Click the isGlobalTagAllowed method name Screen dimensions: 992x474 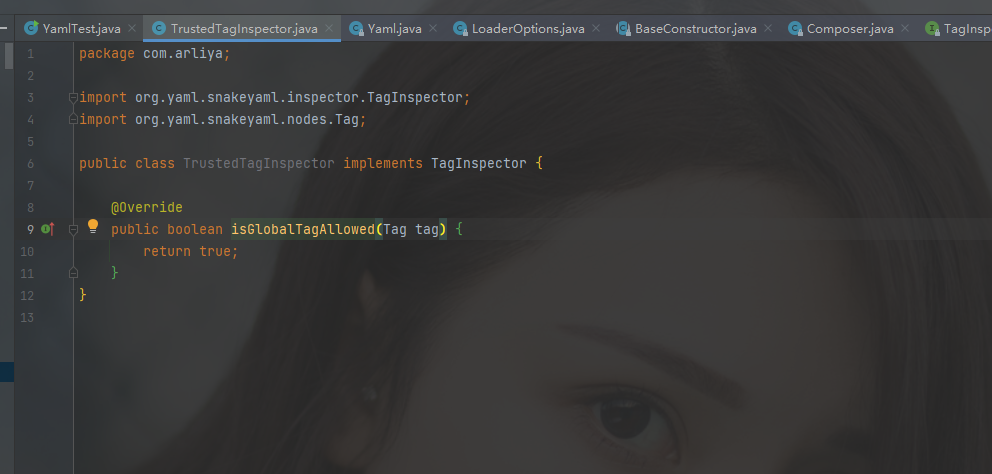303,229
